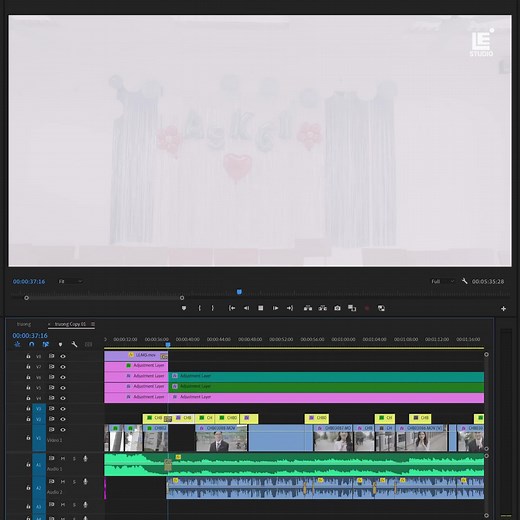520x520 pixels.
Task: Click the Extract button
Action: 322,308
